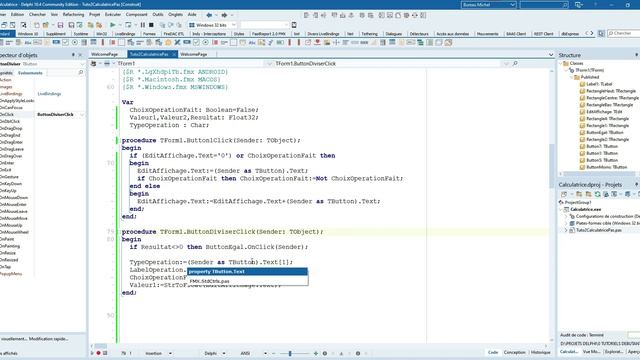This screenshot has width=640, height=360.
Task: Open the Outils menu
Action: (158, 15)
